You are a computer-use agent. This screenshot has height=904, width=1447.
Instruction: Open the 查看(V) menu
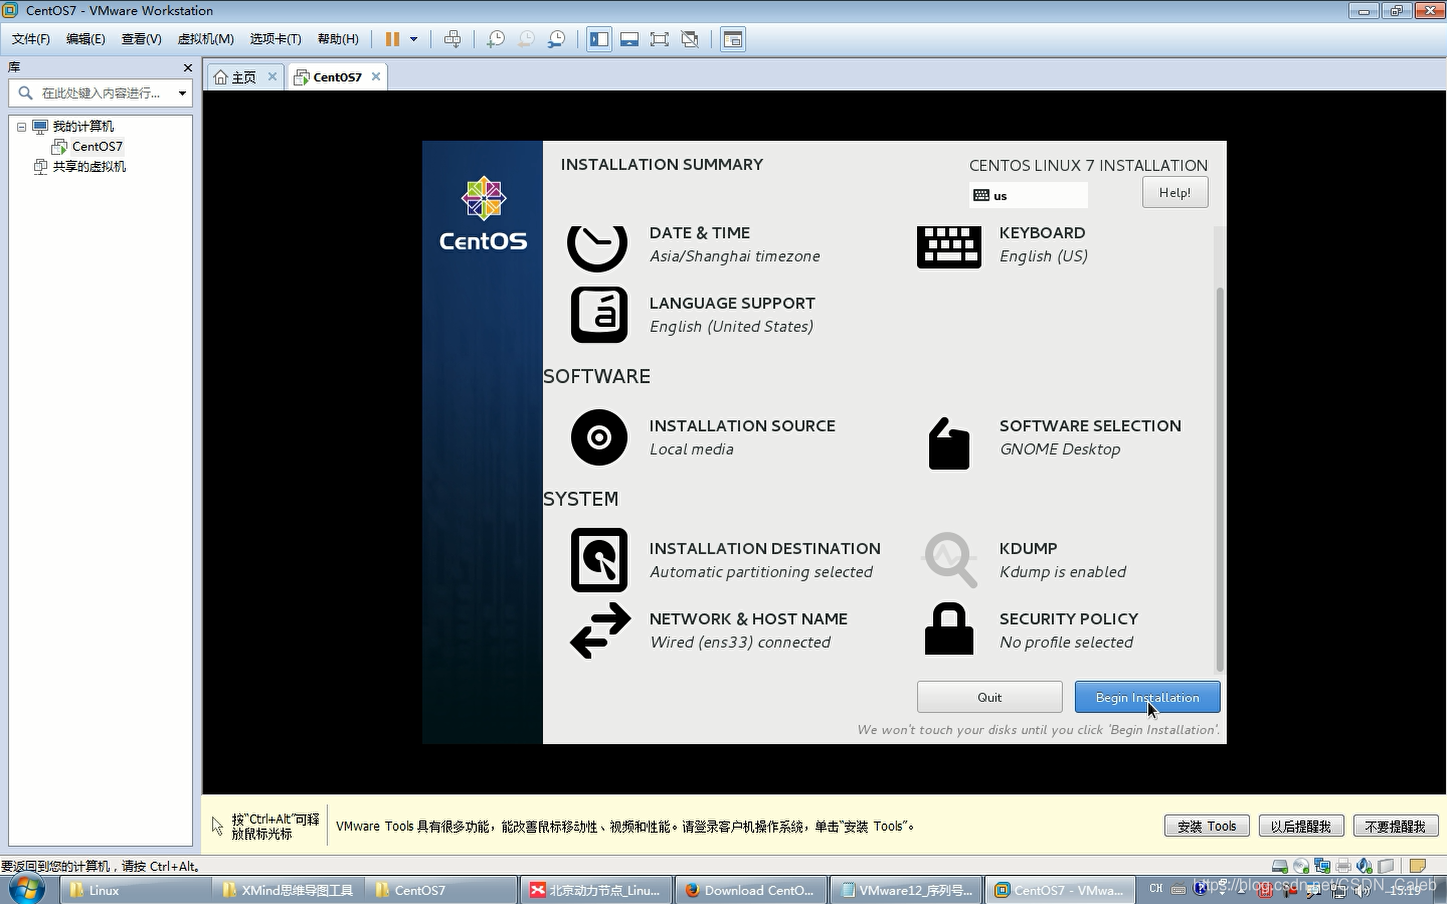[141, 39]
